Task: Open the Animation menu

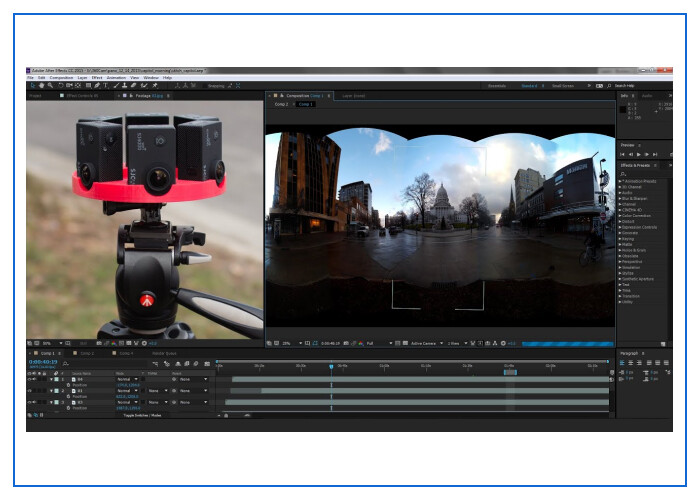Action: point(116,78)
